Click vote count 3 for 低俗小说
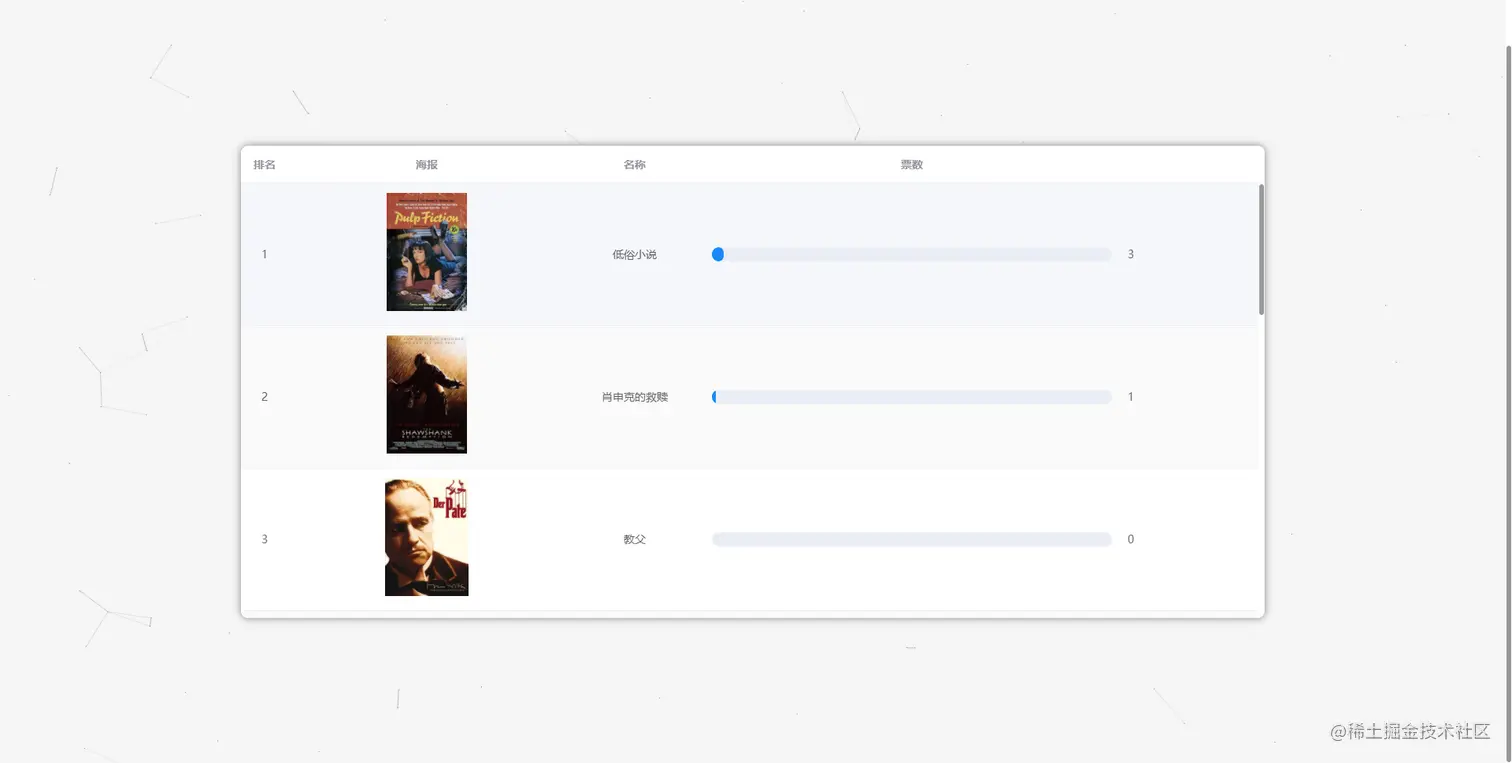 pos(1131,254)
